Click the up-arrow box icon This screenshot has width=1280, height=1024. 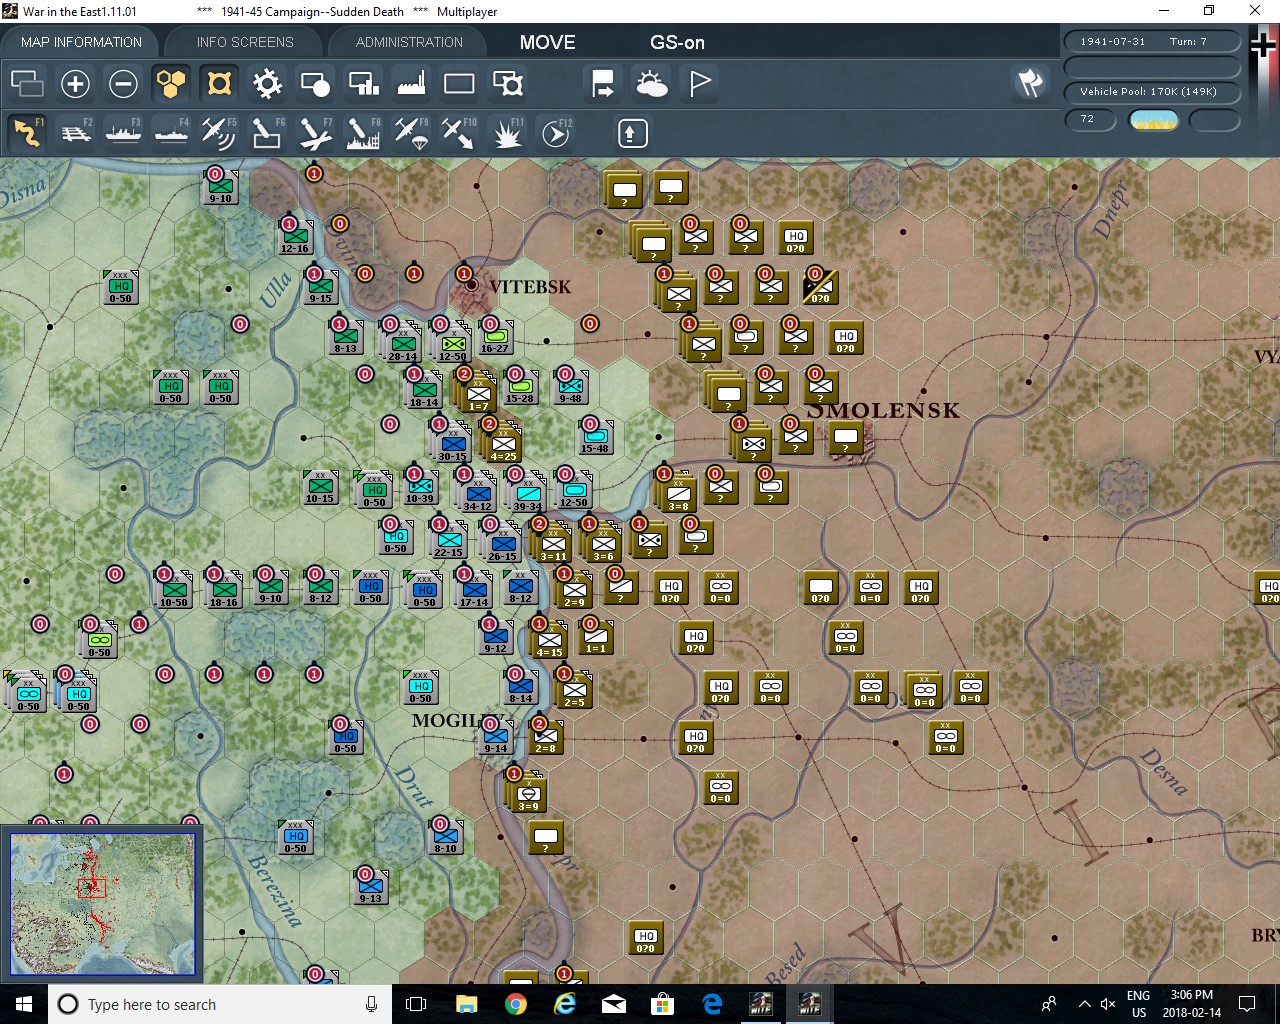coord(632,133)
